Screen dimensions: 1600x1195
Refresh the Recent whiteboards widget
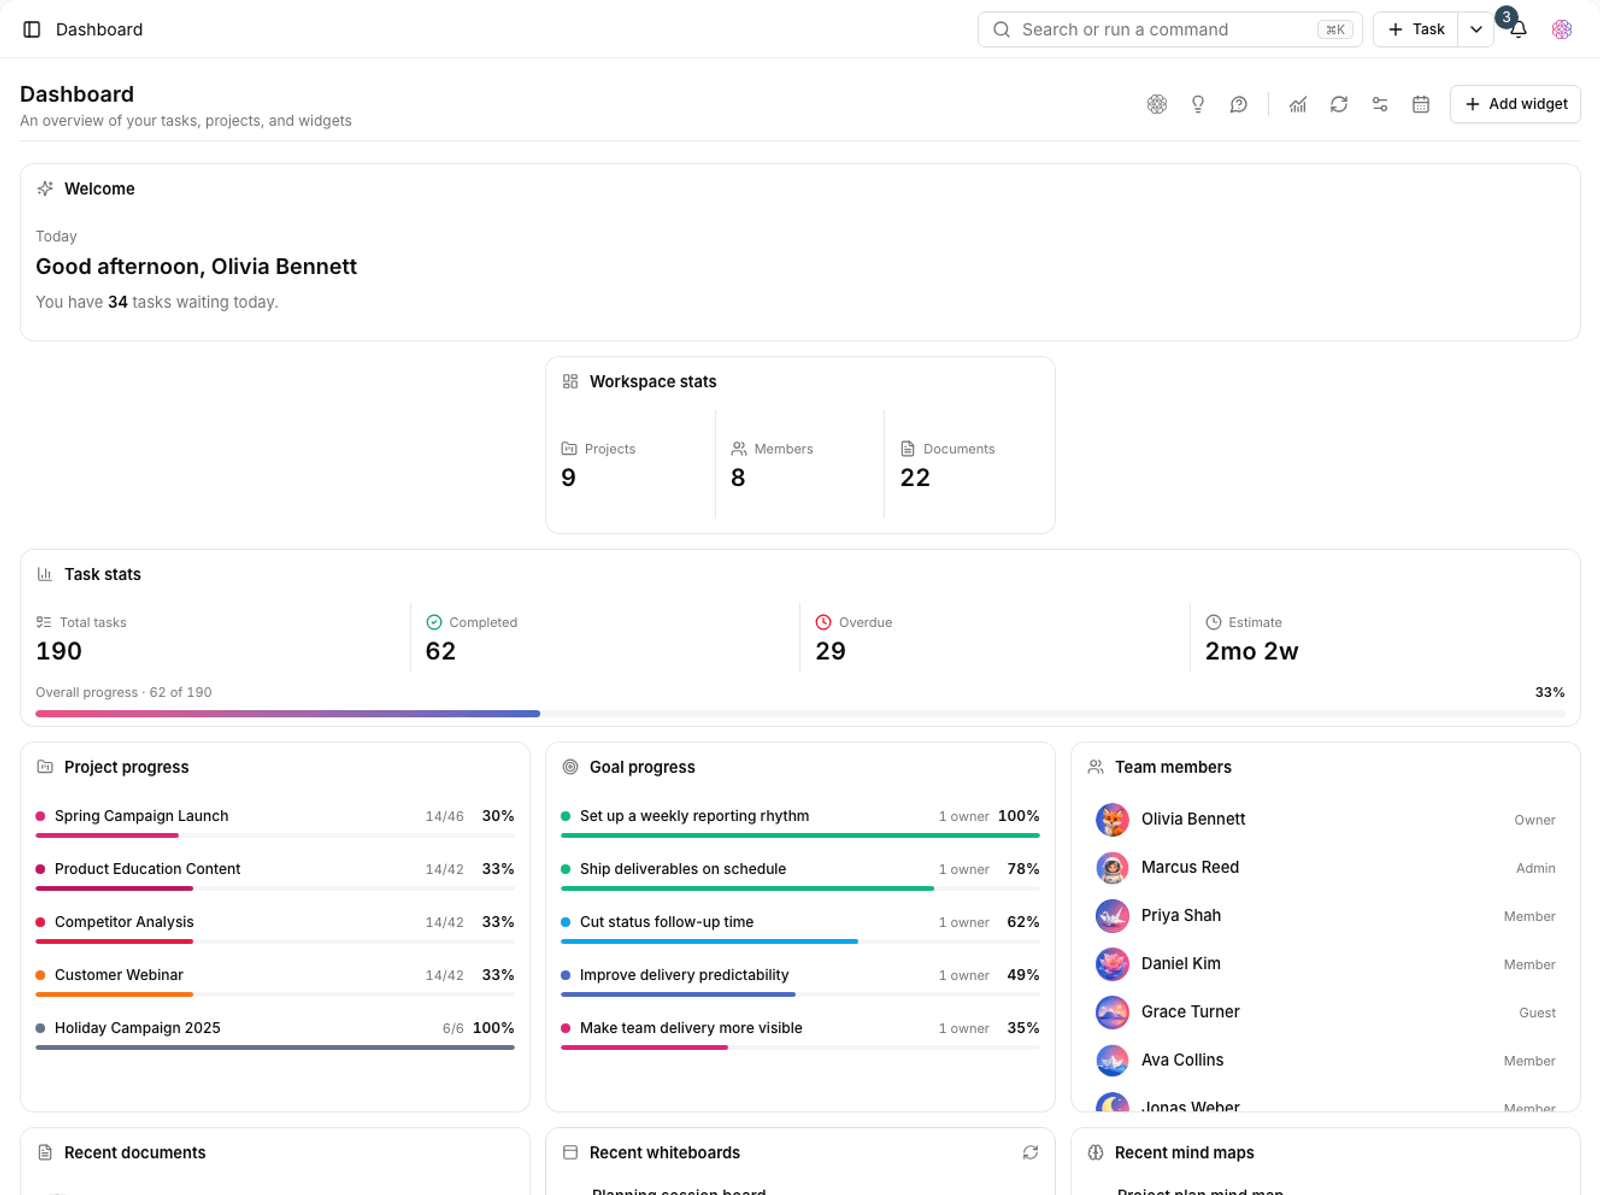click(1030, 1153)
